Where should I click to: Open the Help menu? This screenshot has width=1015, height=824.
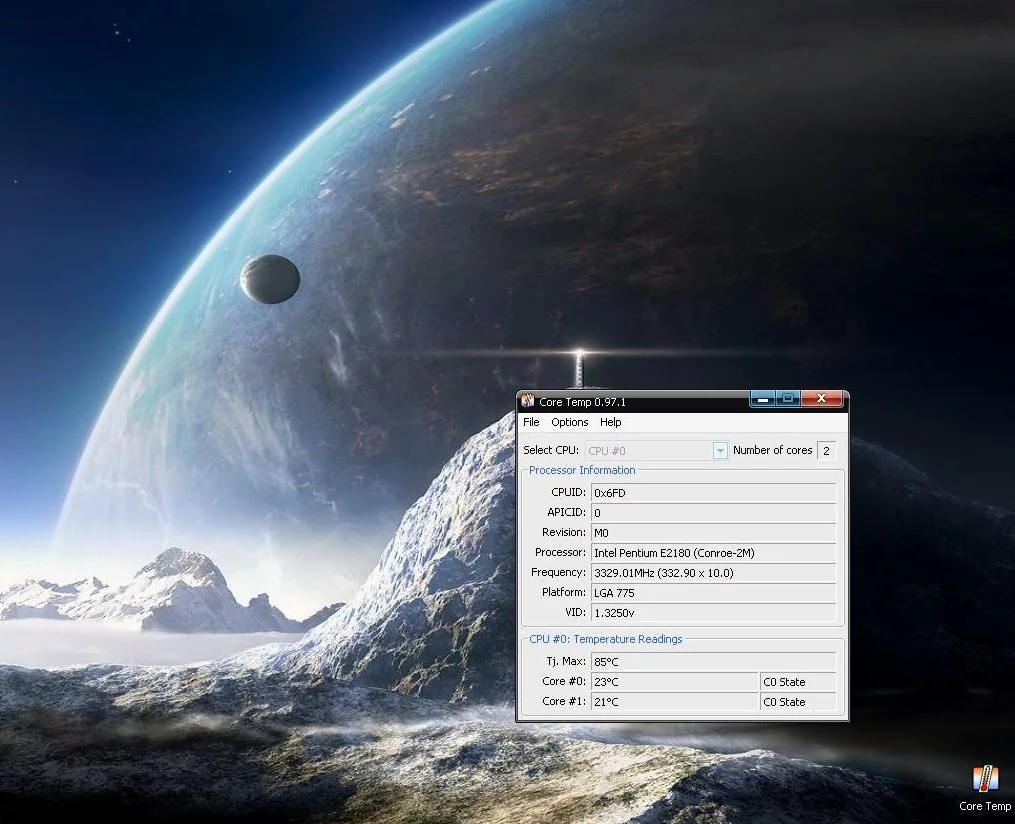(x=611, y=422)
